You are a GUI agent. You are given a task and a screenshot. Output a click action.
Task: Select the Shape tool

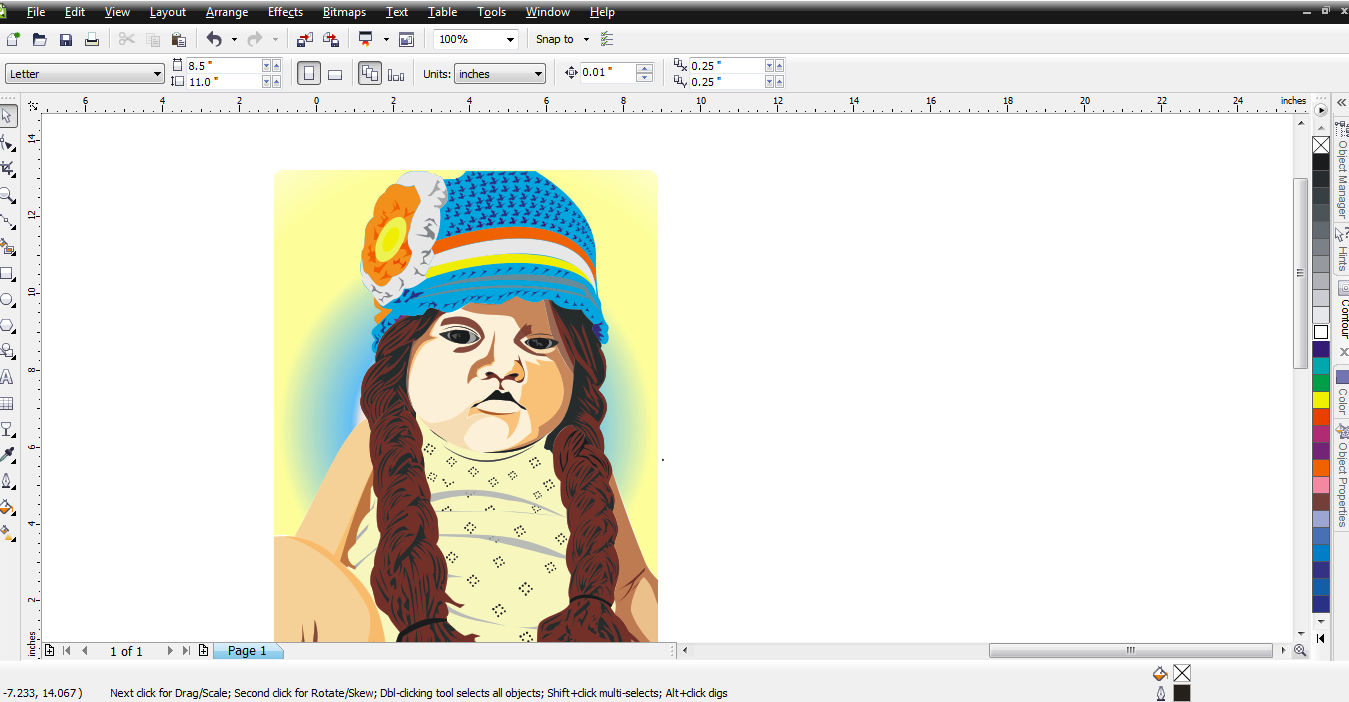pos(9,142)
